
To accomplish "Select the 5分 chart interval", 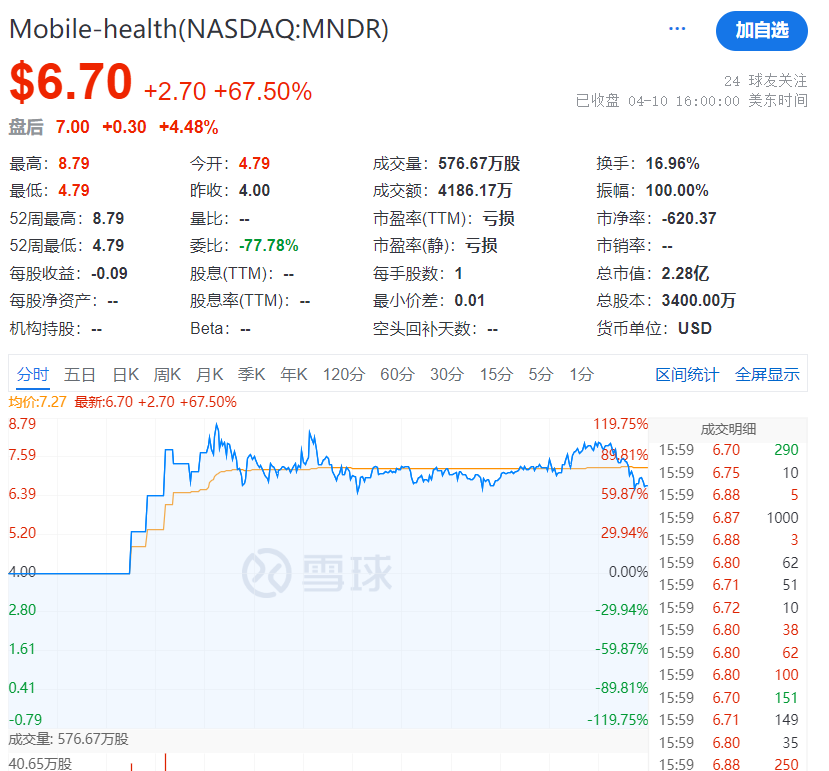I will (541, 374).
